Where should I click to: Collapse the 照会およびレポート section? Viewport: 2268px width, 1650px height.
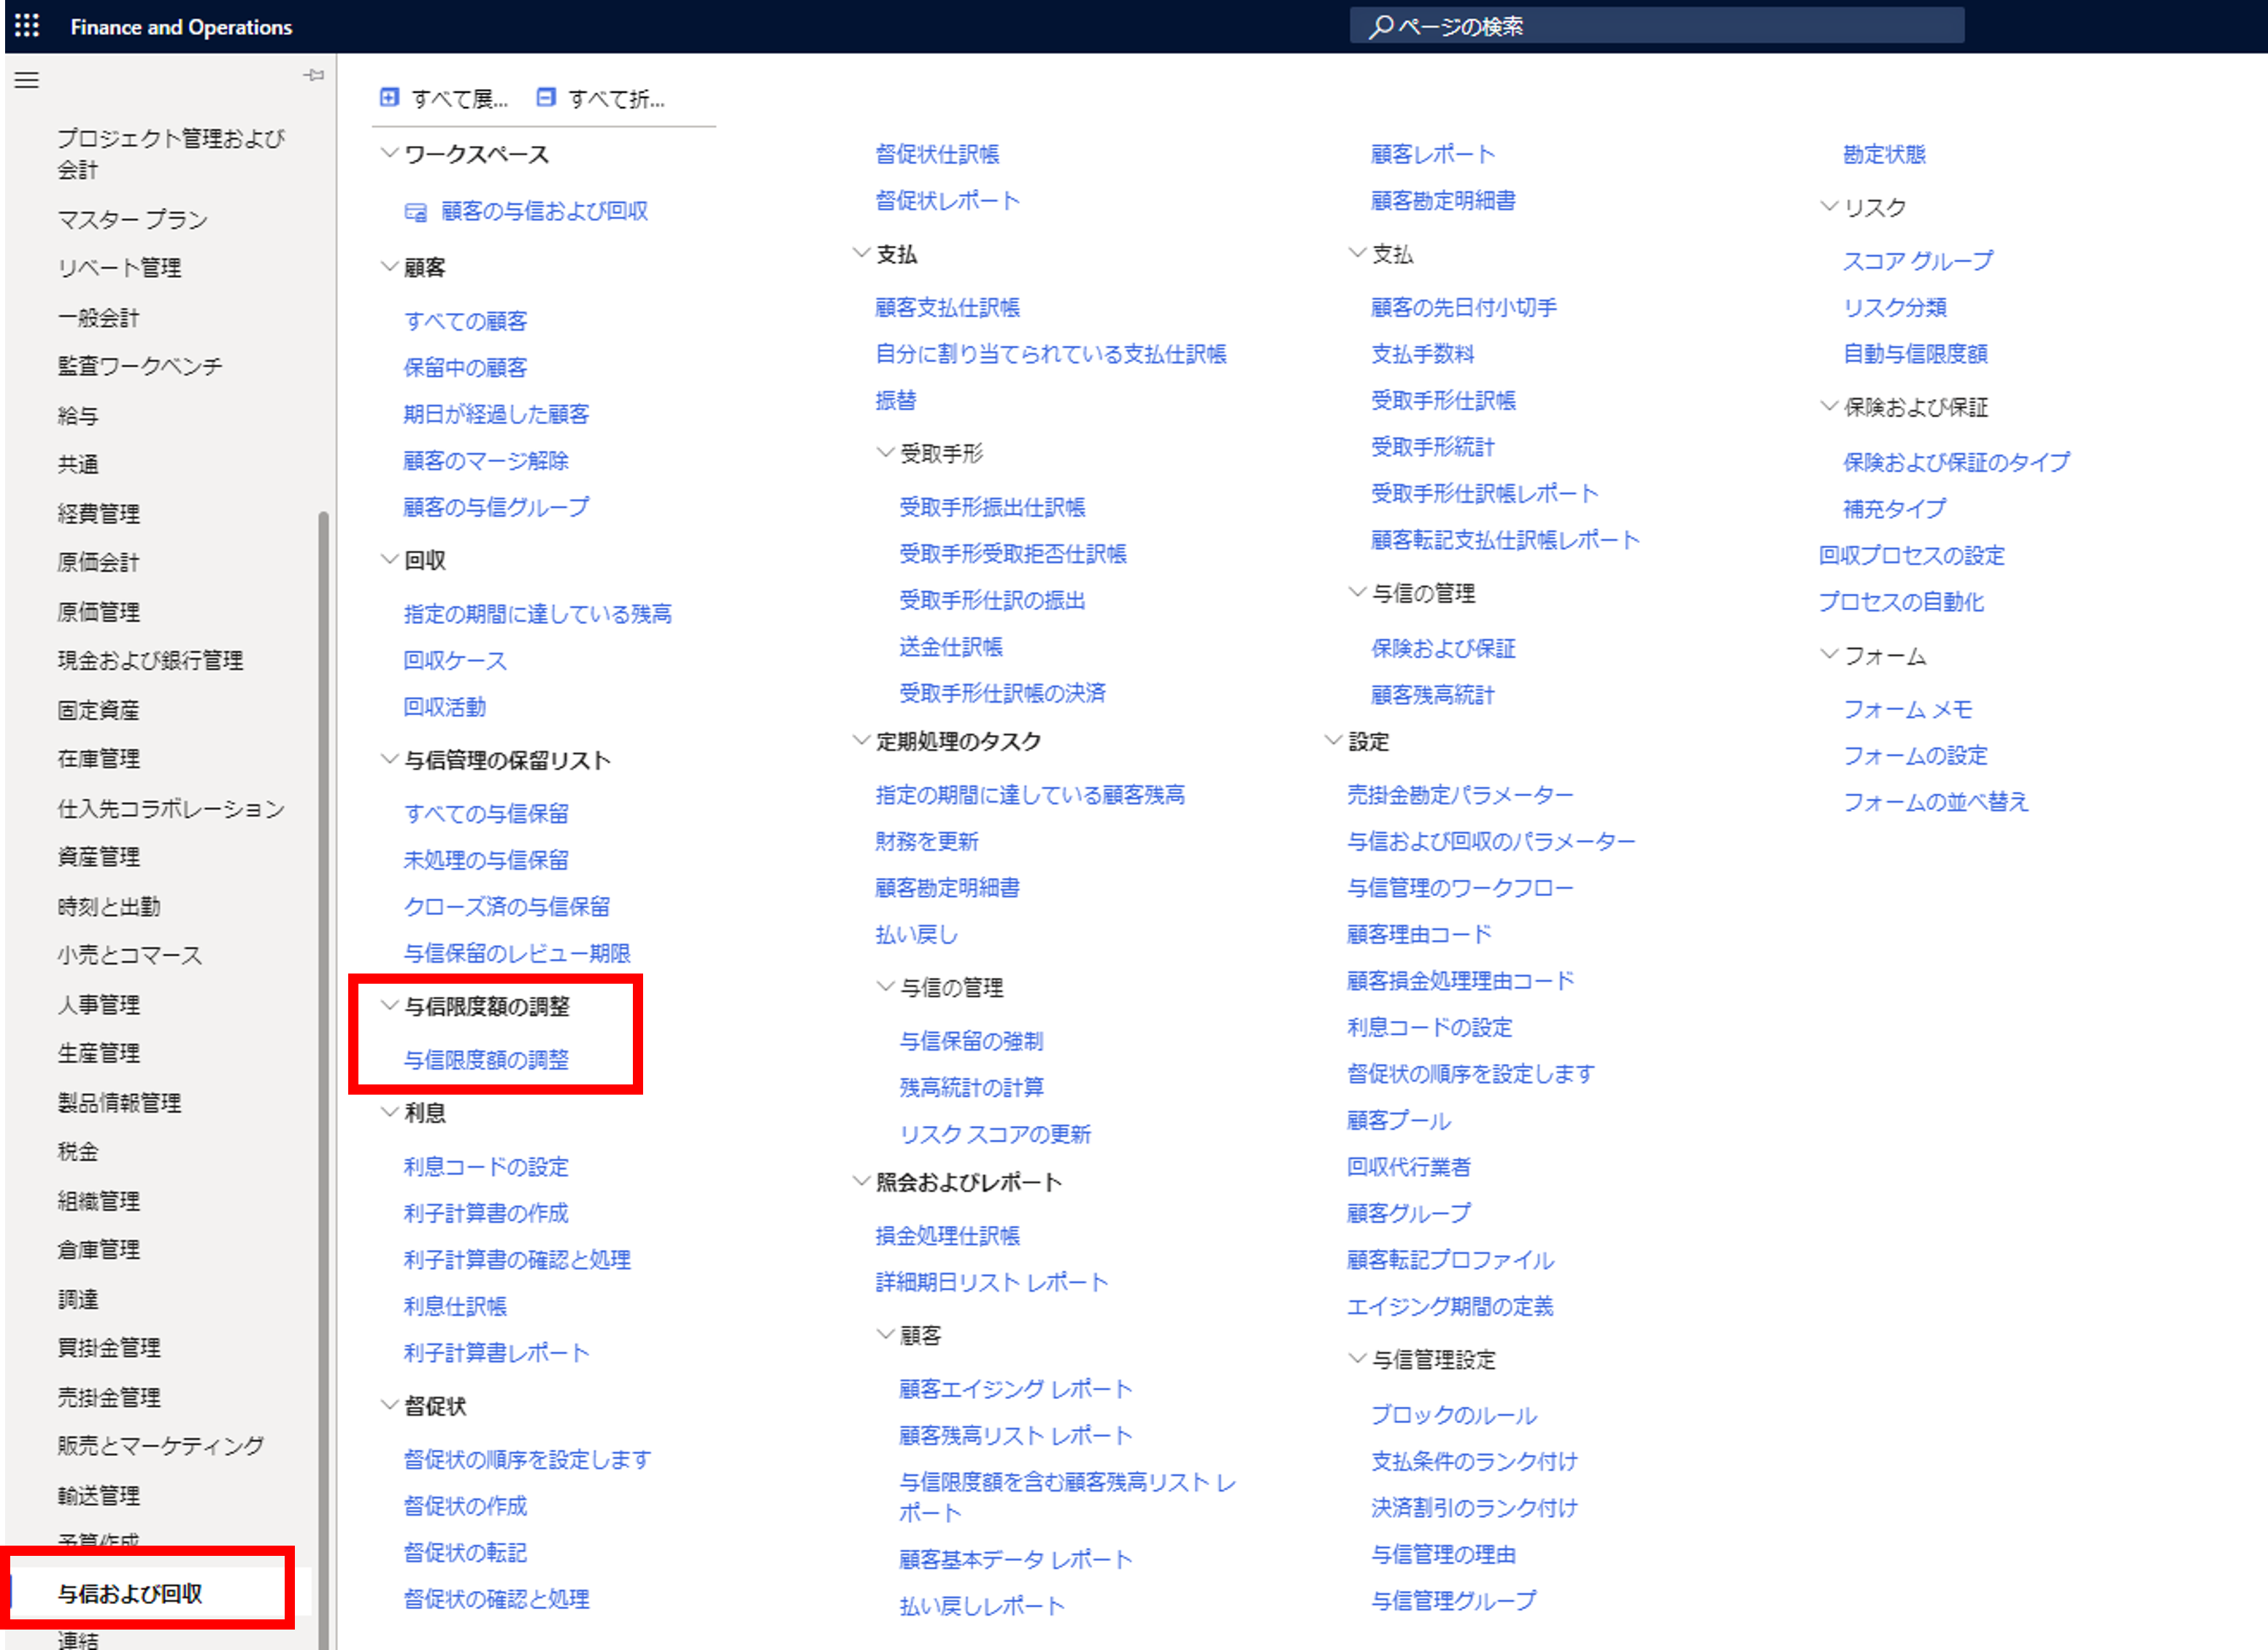tap(861, 1181)
